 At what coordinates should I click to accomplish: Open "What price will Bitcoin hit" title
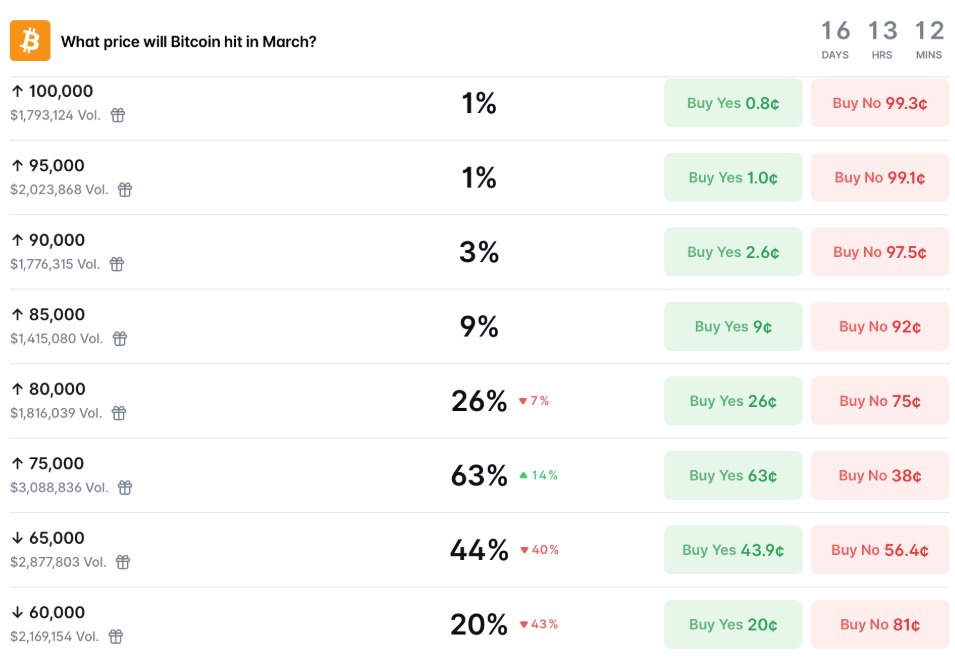[x=189, y=42]
